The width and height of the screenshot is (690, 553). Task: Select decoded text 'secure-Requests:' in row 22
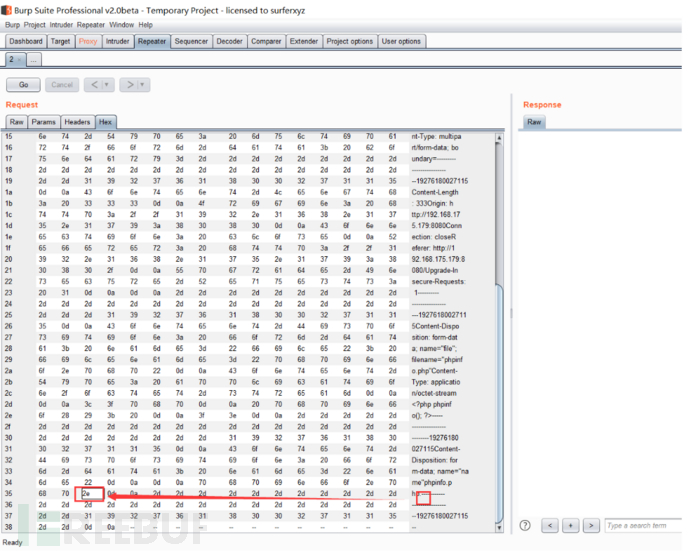point(438,282)
